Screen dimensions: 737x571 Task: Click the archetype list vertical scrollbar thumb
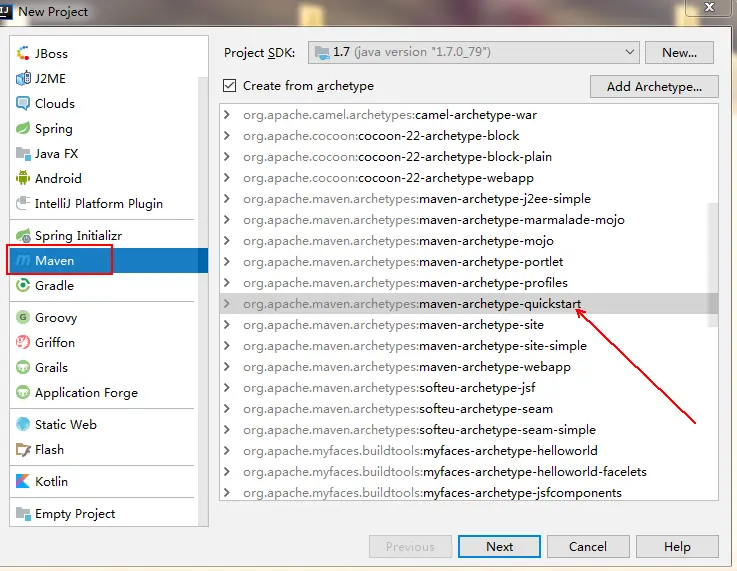coord(713,265)
